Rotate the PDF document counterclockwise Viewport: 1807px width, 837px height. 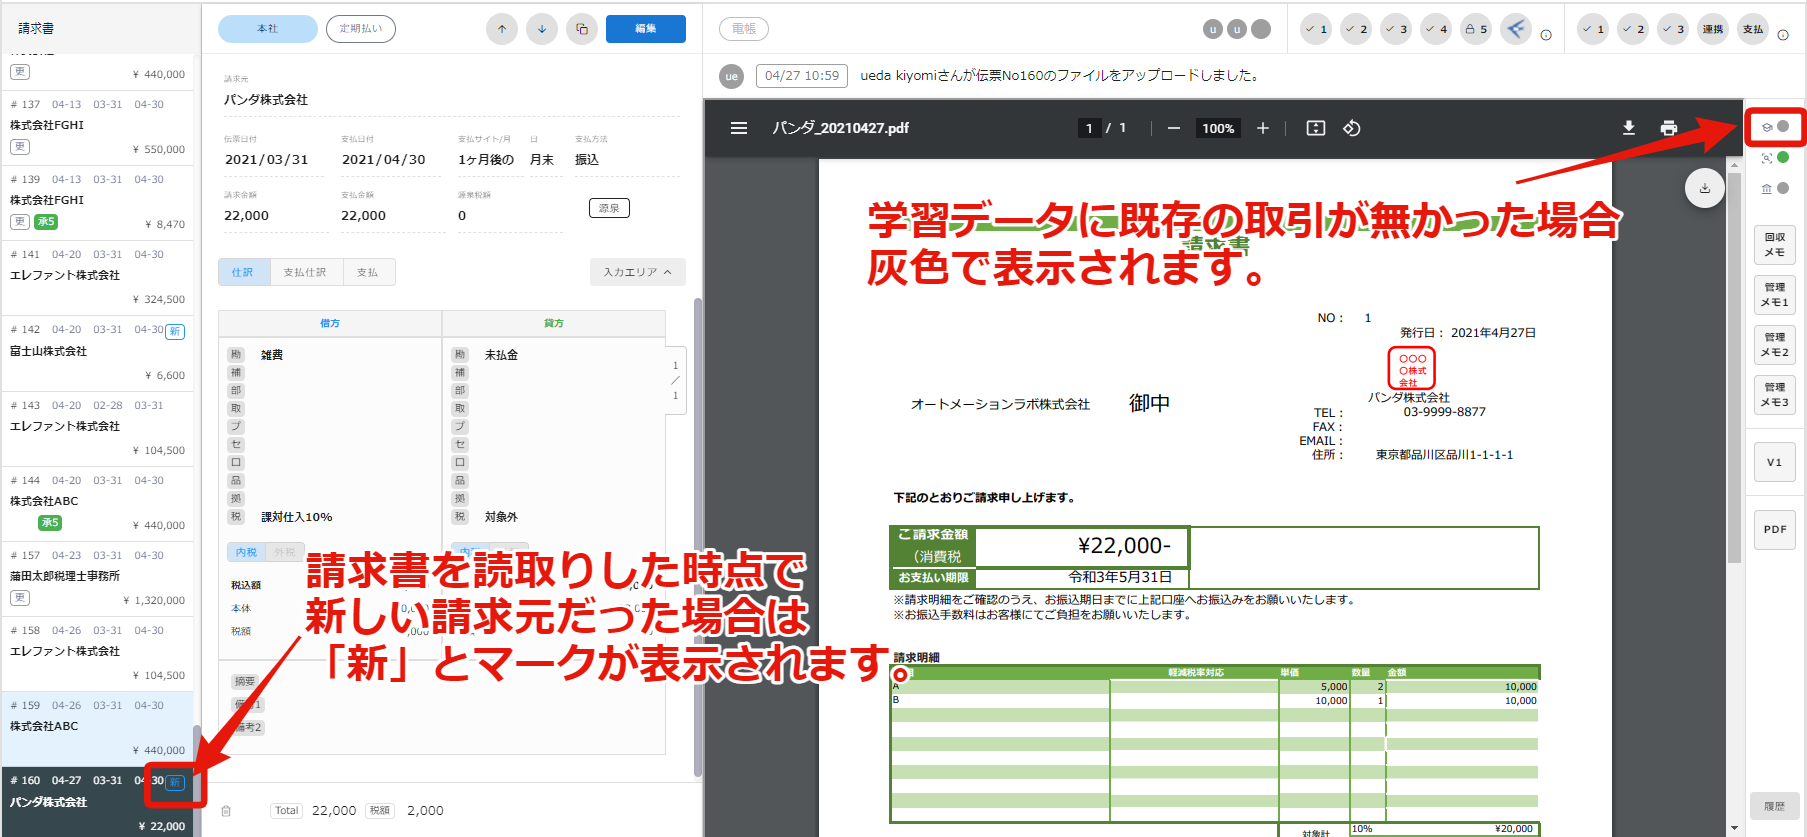coord(1352,128)
